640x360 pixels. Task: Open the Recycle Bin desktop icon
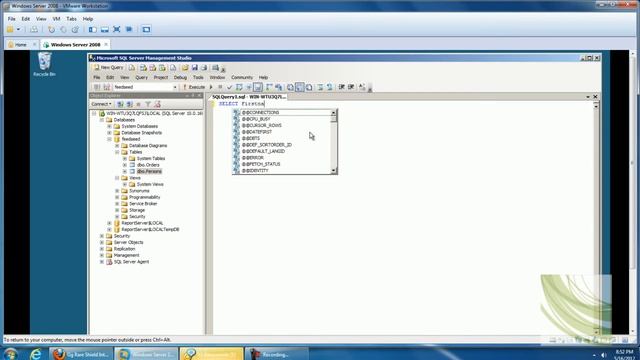click(44, 64)
